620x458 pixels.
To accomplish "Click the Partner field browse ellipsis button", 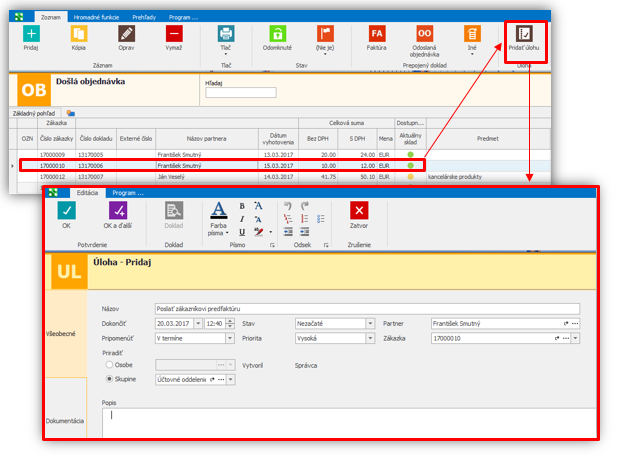I will pyautogui.click(x=575, y=324).
